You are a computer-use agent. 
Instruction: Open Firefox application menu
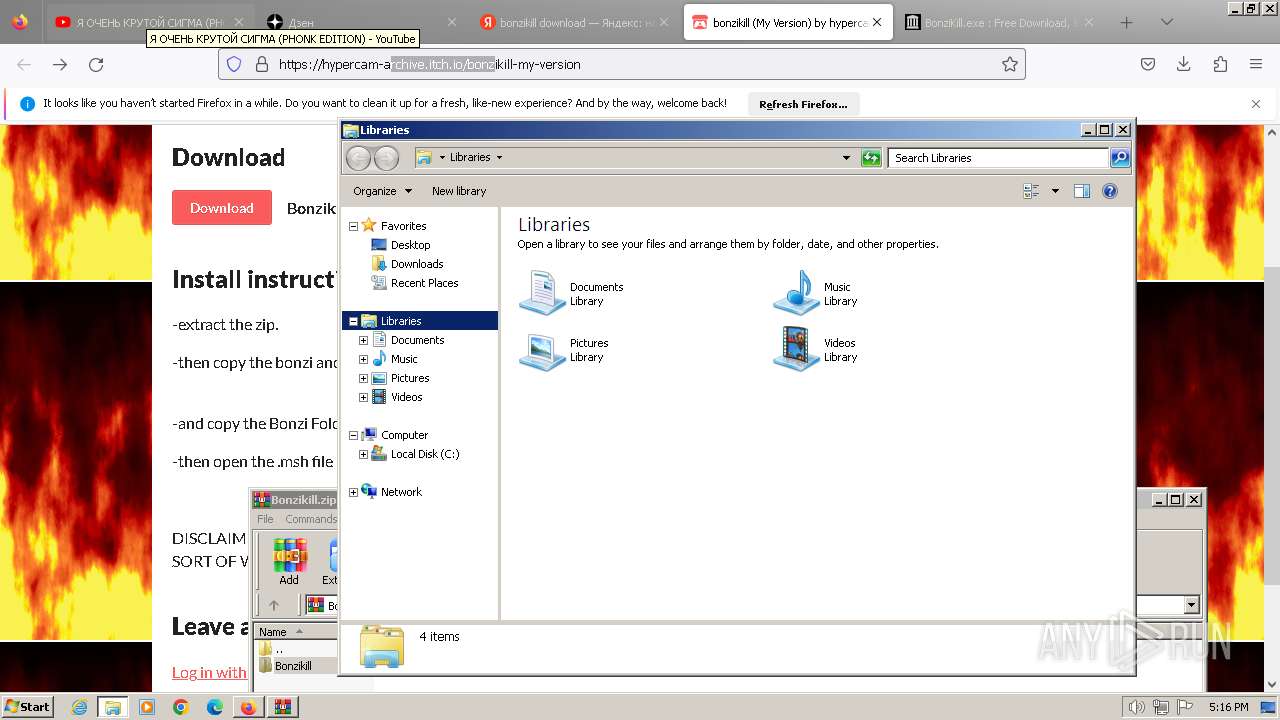[1256, 64]
